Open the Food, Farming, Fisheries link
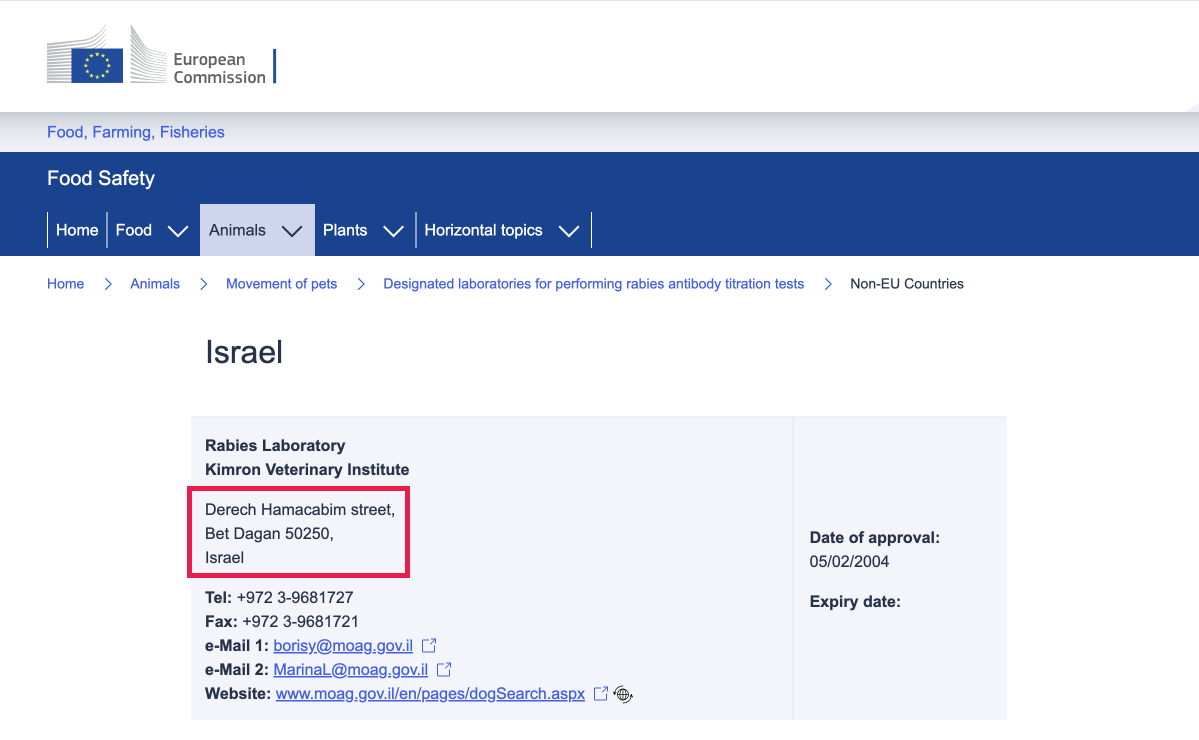The height and width of the screenshot is (740, 1199). [x=136, y=132]
